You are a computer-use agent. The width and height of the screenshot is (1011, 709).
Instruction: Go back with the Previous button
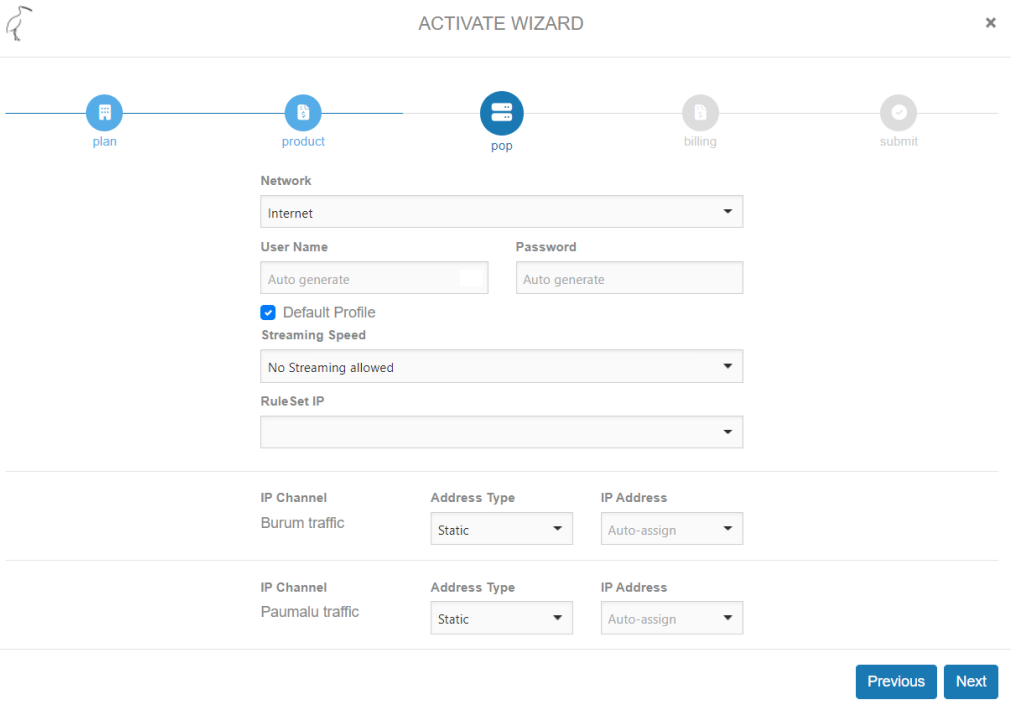pos(896,682)
